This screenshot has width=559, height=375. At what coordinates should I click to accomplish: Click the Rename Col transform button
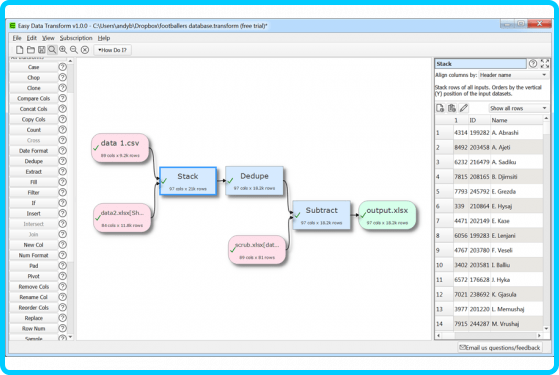[34, 297]
